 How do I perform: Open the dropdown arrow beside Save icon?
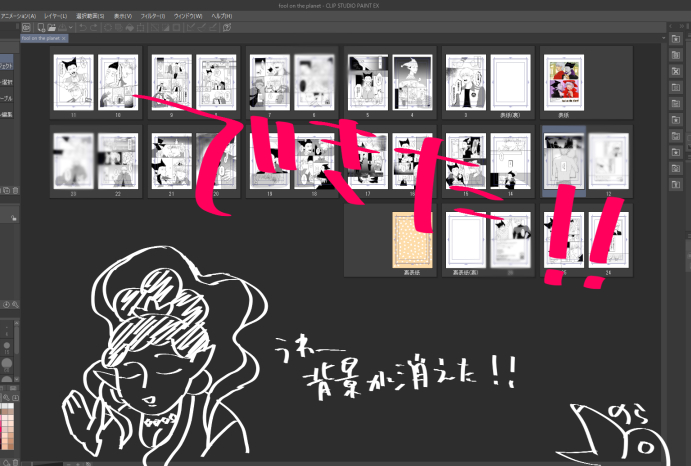click(71, 27)
